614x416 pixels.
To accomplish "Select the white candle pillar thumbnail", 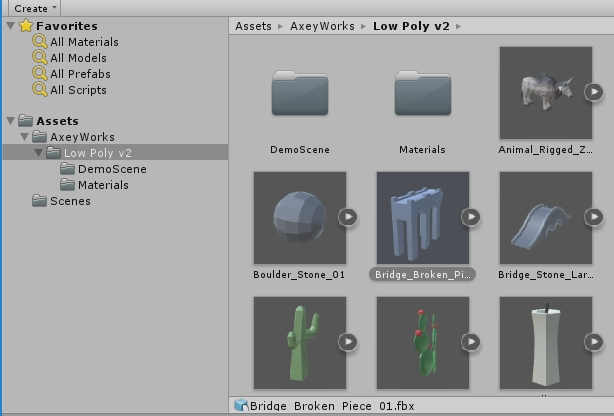I will coord(546,343).
